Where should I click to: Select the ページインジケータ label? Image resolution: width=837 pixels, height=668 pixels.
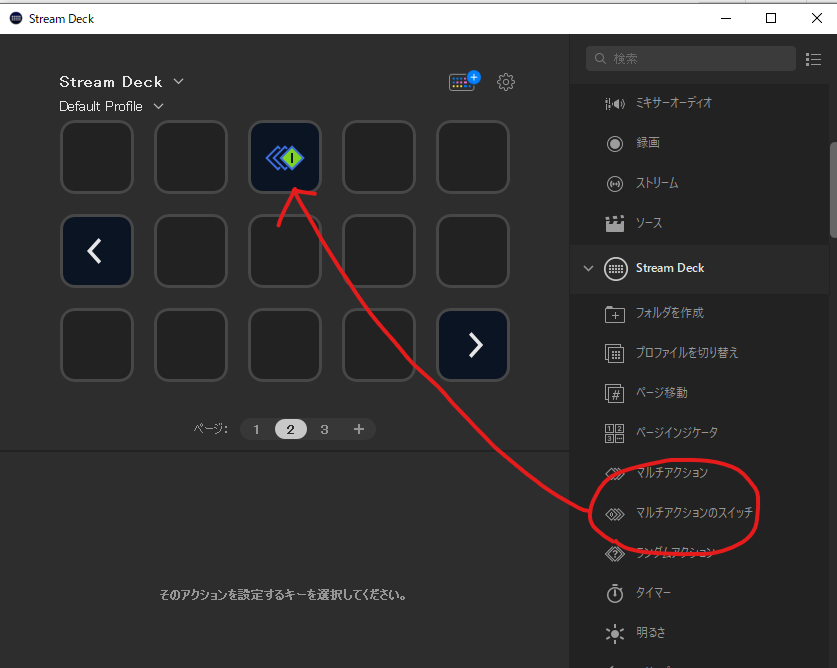[677, 432]
